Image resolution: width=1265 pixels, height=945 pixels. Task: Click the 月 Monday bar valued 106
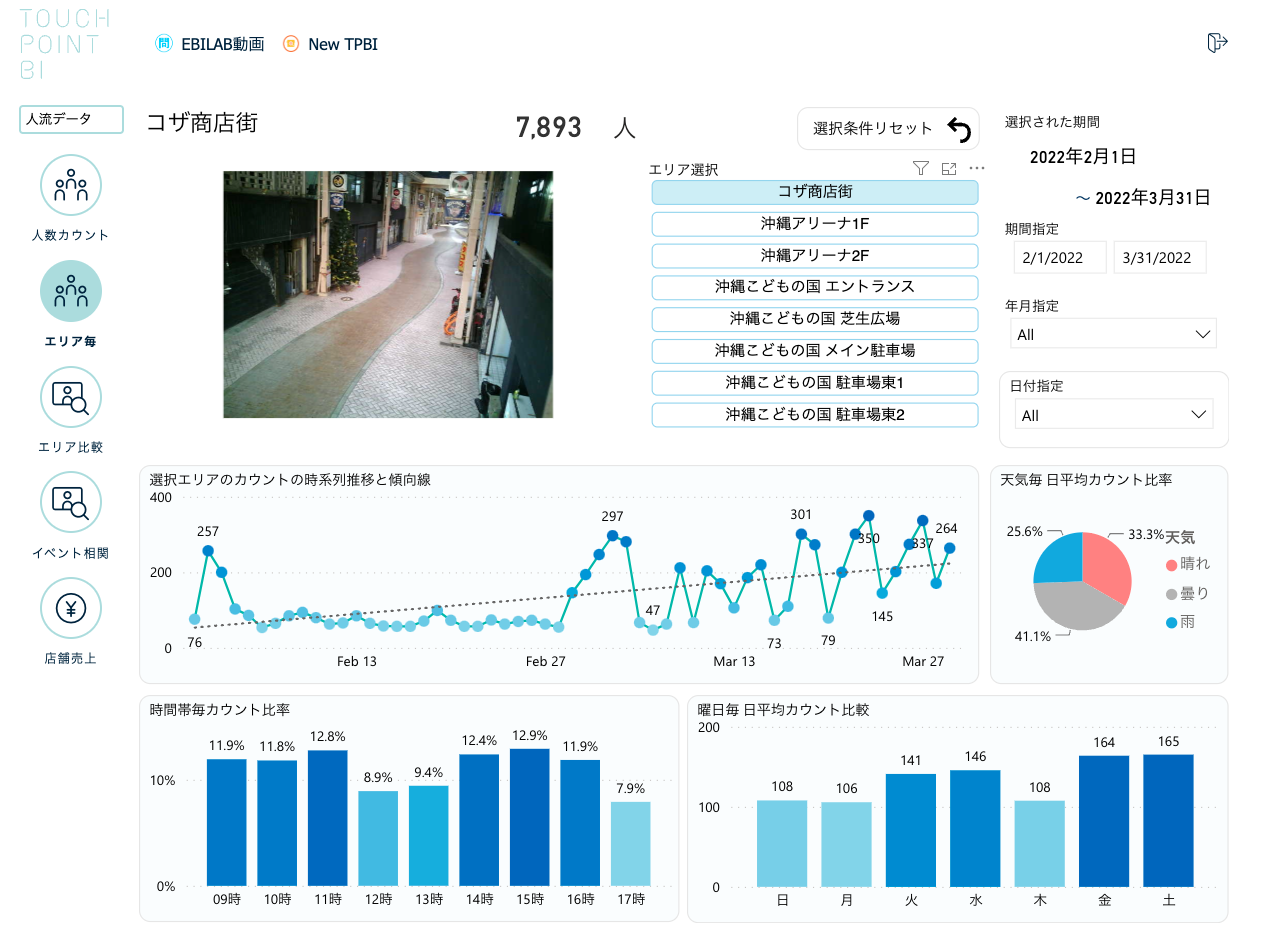pos(847,845)
